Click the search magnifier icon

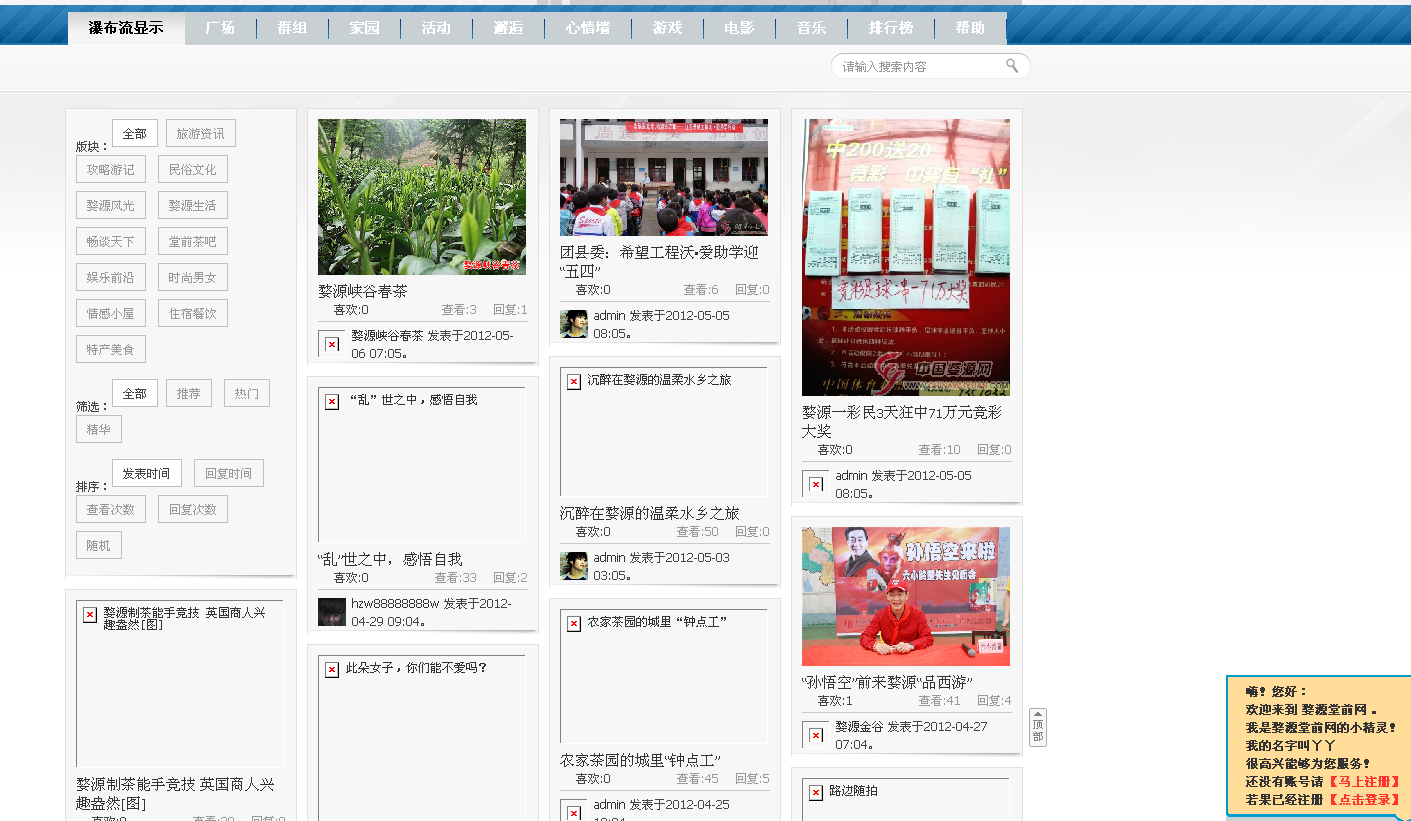[x=1012, y=66]
